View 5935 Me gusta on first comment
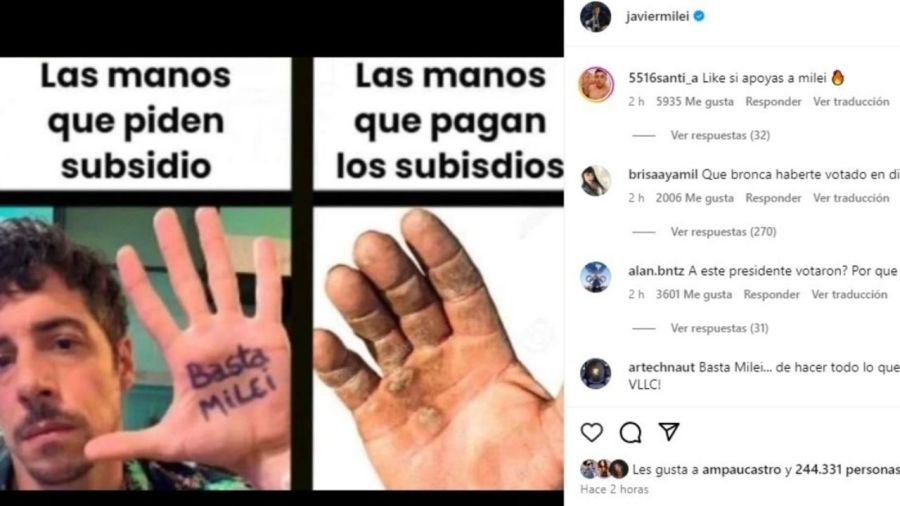900x506 pixels. [x=695, y=102]
